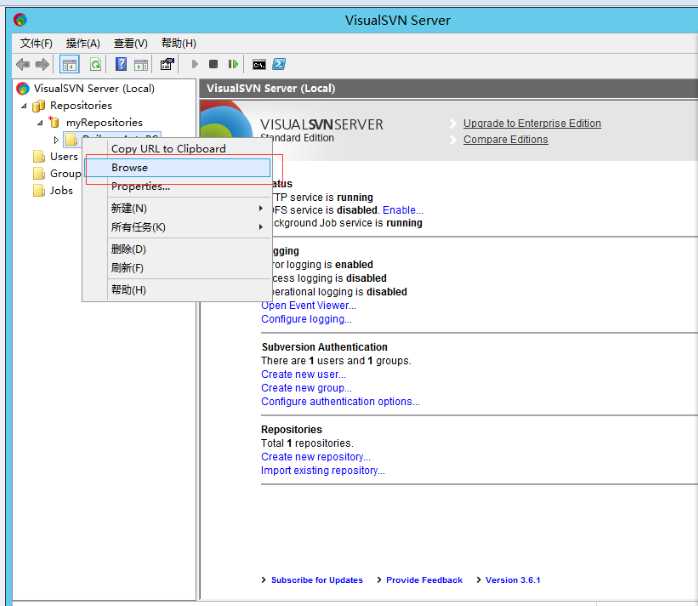Open the 帮助(H) menu in menu bar
698x606 pixels.
pyautogui.click(x=179, y=44)
